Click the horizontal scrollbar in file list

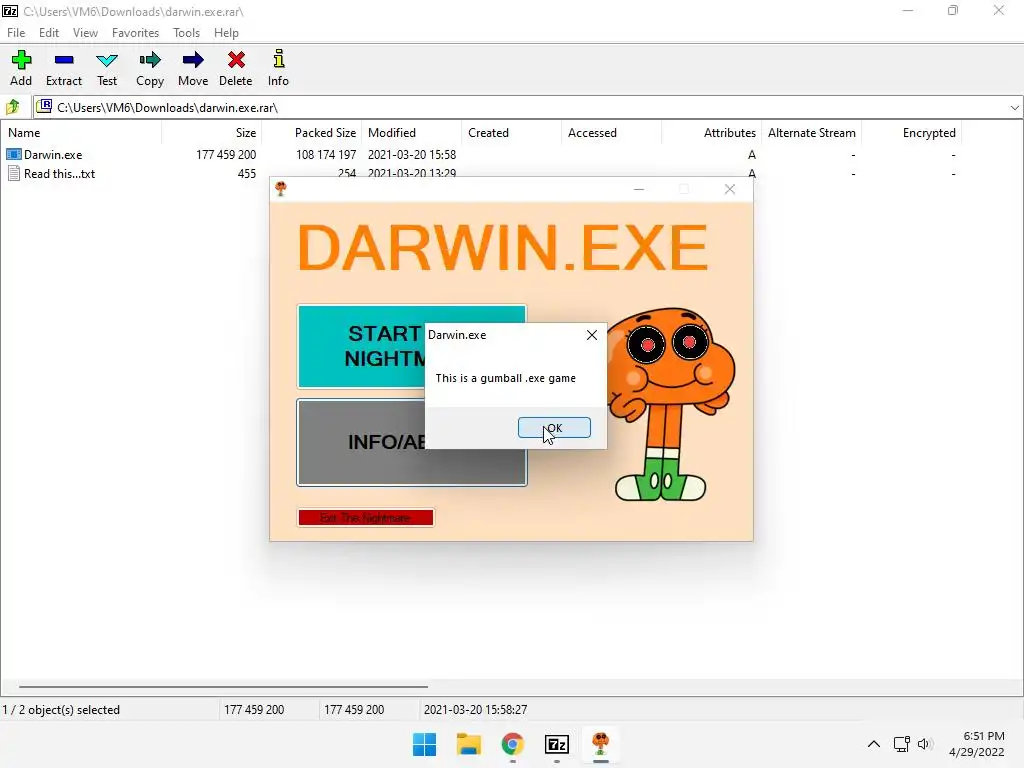(223, 686)
